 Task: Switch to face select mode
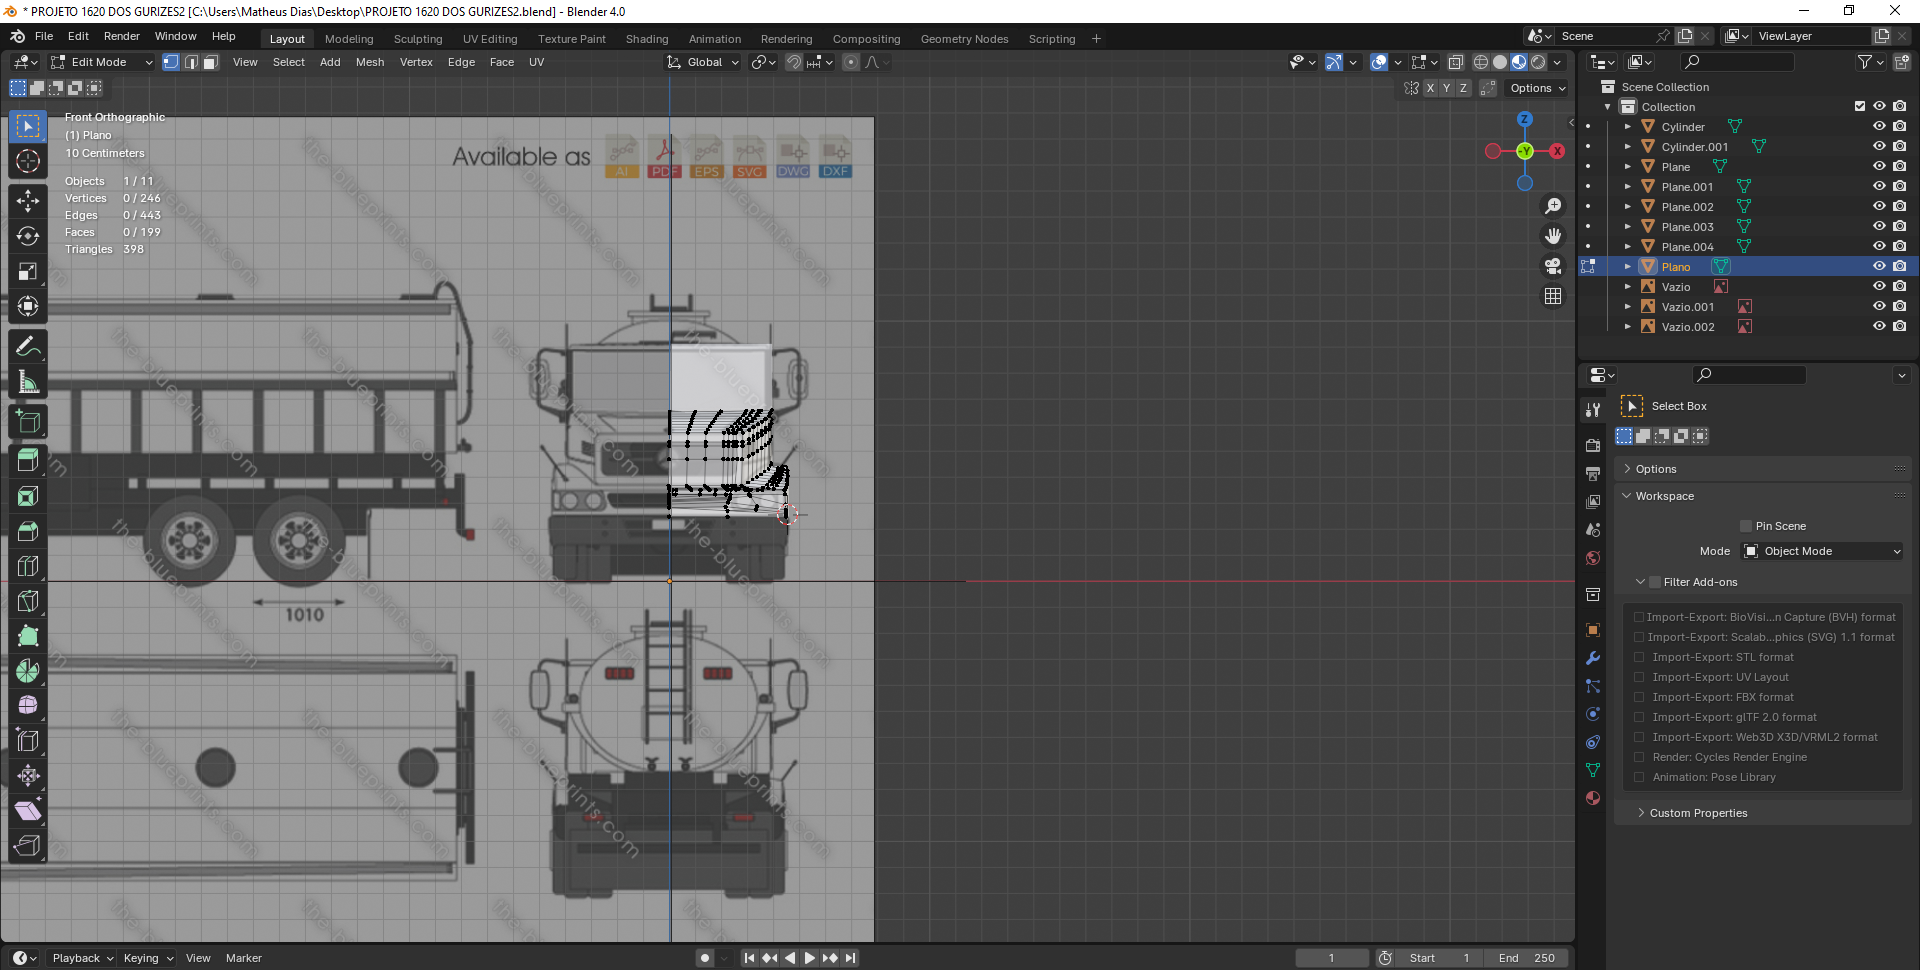pos(211,62)
